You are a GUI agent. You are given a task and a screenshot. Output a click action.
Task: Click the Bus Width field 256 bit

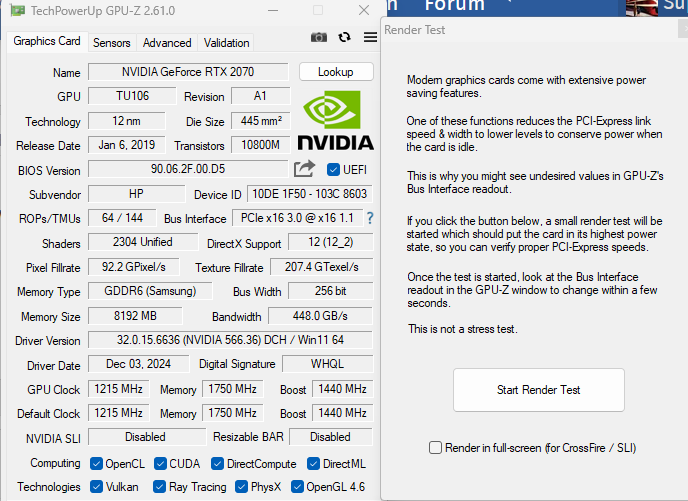(x=330, y=291)
